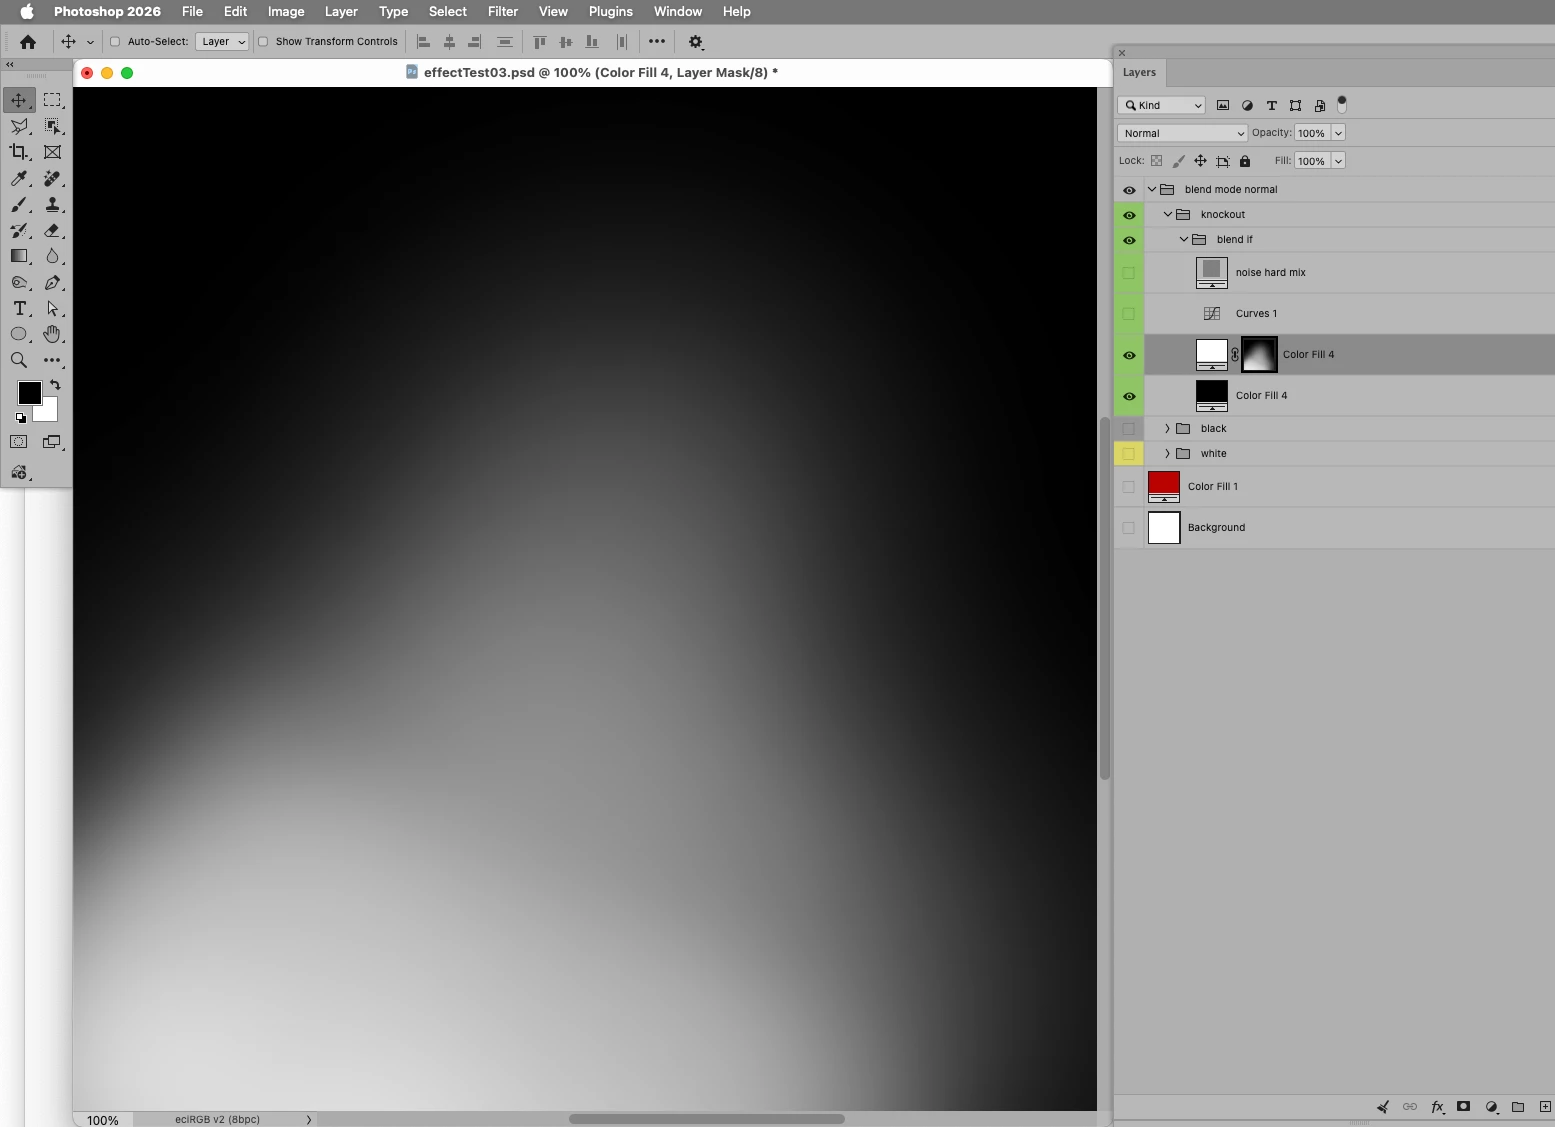Image resolution: width=1555 pixels, height=1127 pixels.
Task: Create a new group folder icon
Action: [1518, 1106]
